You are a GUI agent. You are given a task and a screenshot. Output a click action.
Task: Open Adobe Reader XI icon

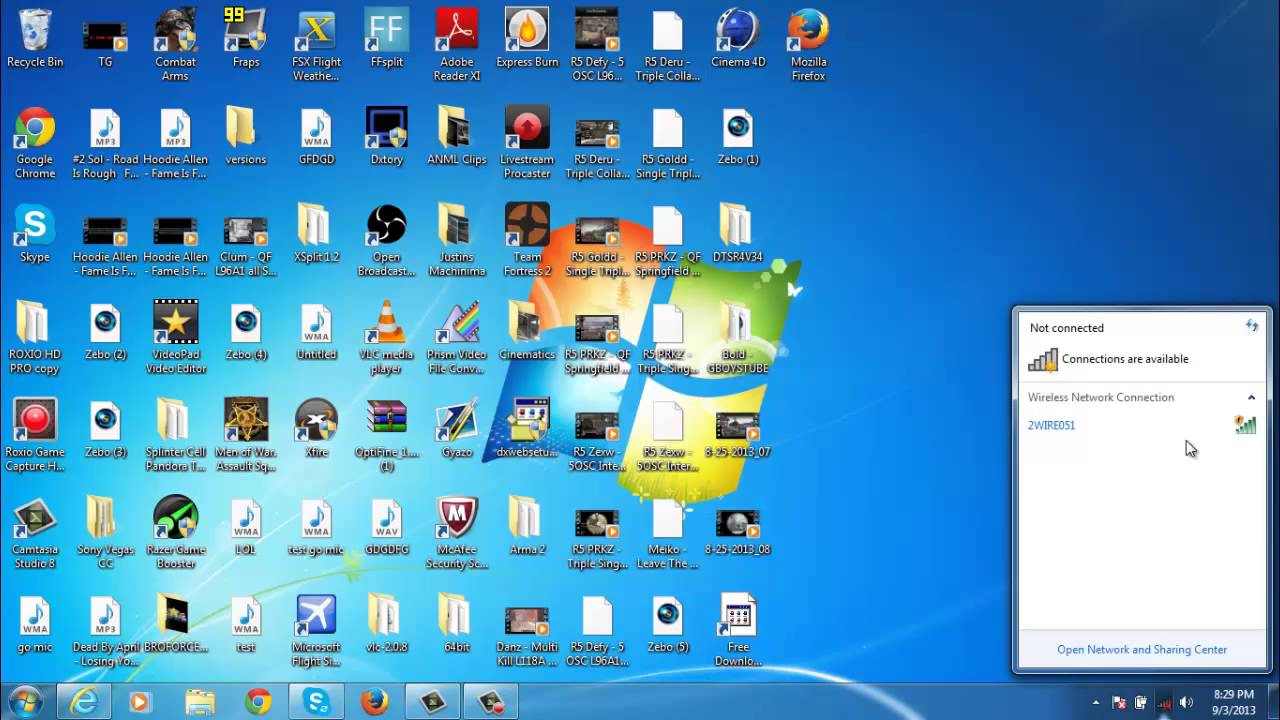click(x=457, y=45)
